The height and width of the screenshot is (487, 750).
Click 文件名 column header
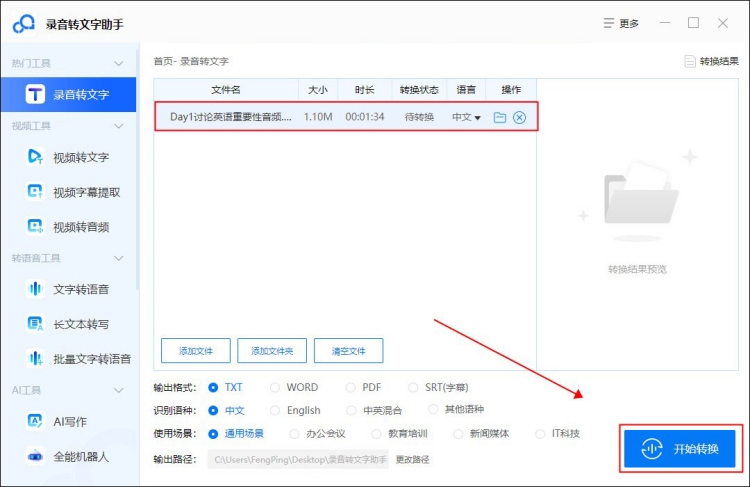pyautogui.click(x=226, y=90)
